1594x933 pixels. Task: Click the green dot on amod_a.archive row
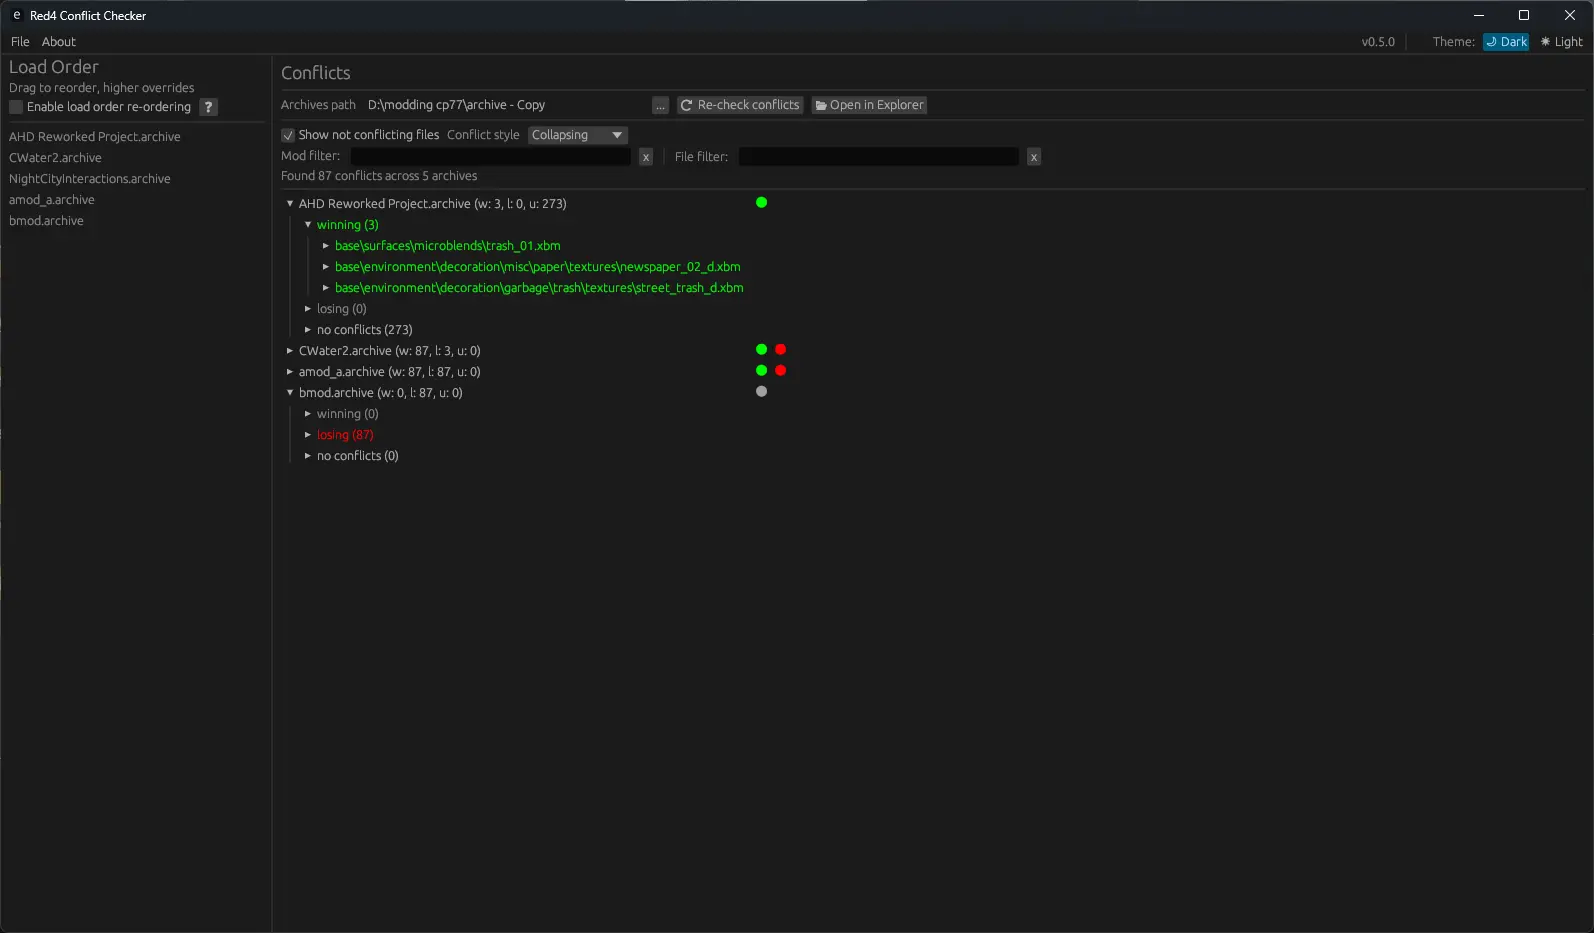click(x=761, y=370)
